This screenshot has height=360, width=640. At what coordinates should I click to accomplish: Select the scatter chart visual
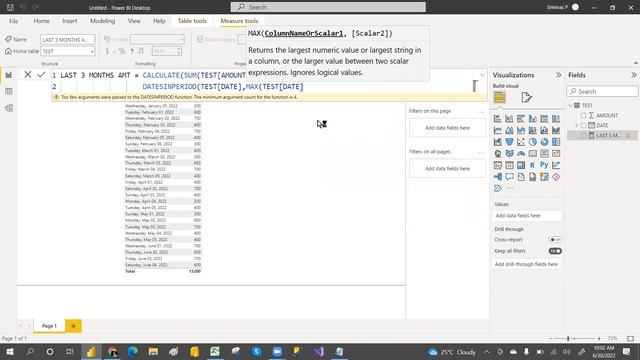point(521,142)
